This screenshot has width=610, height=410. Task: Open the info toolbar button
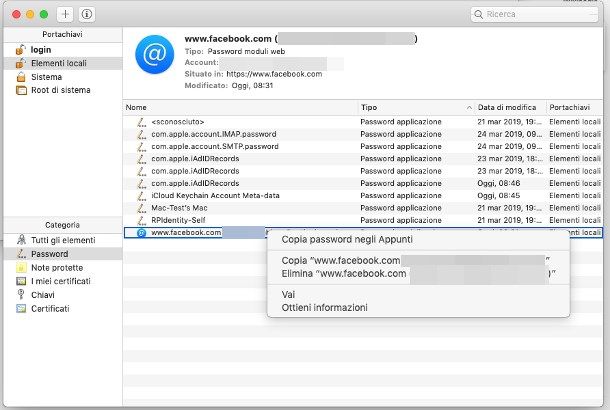tap(87, 14)
